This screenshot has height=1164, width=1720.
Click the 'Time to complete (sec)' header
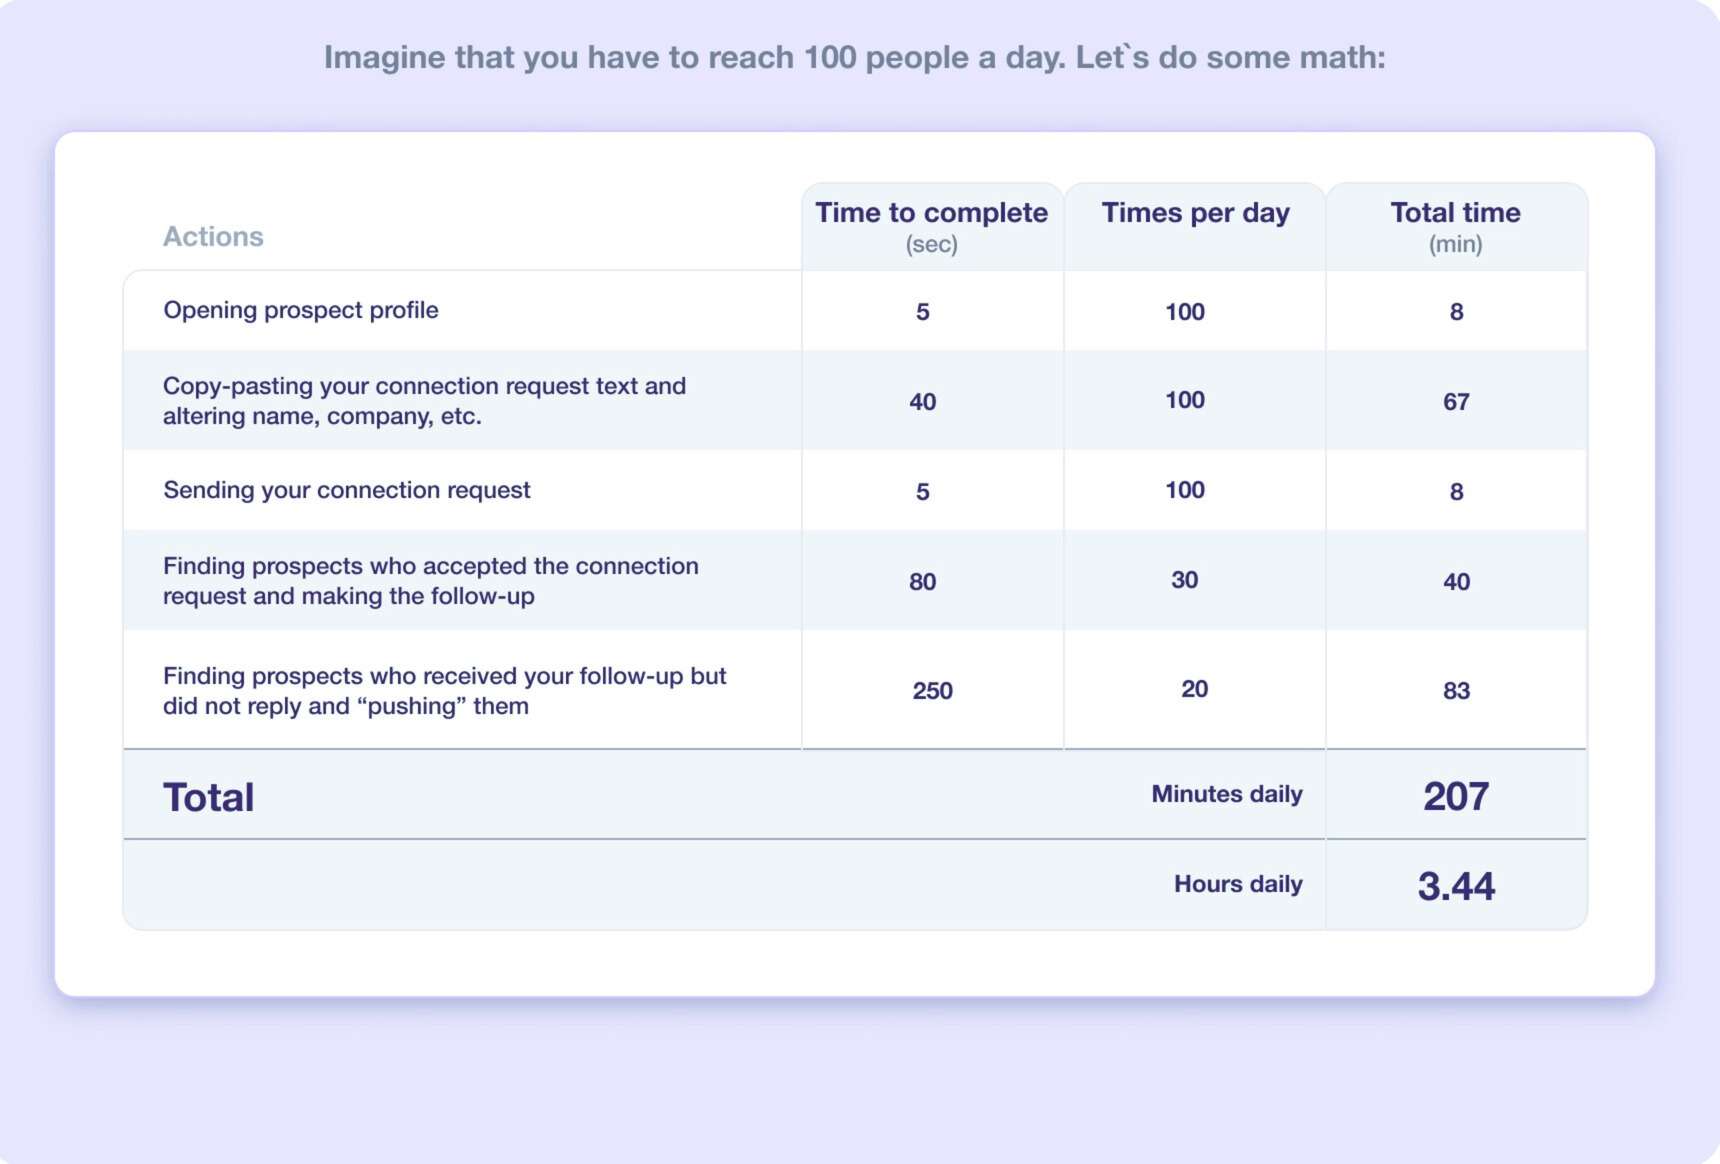click(x=931, y=227)
